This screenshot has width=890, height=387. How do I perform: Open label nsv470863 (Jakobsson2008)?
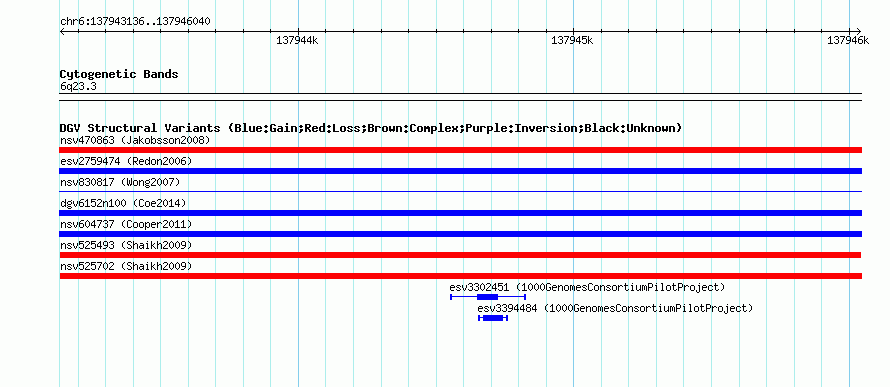pyautogui.click(x=135, y=140)
